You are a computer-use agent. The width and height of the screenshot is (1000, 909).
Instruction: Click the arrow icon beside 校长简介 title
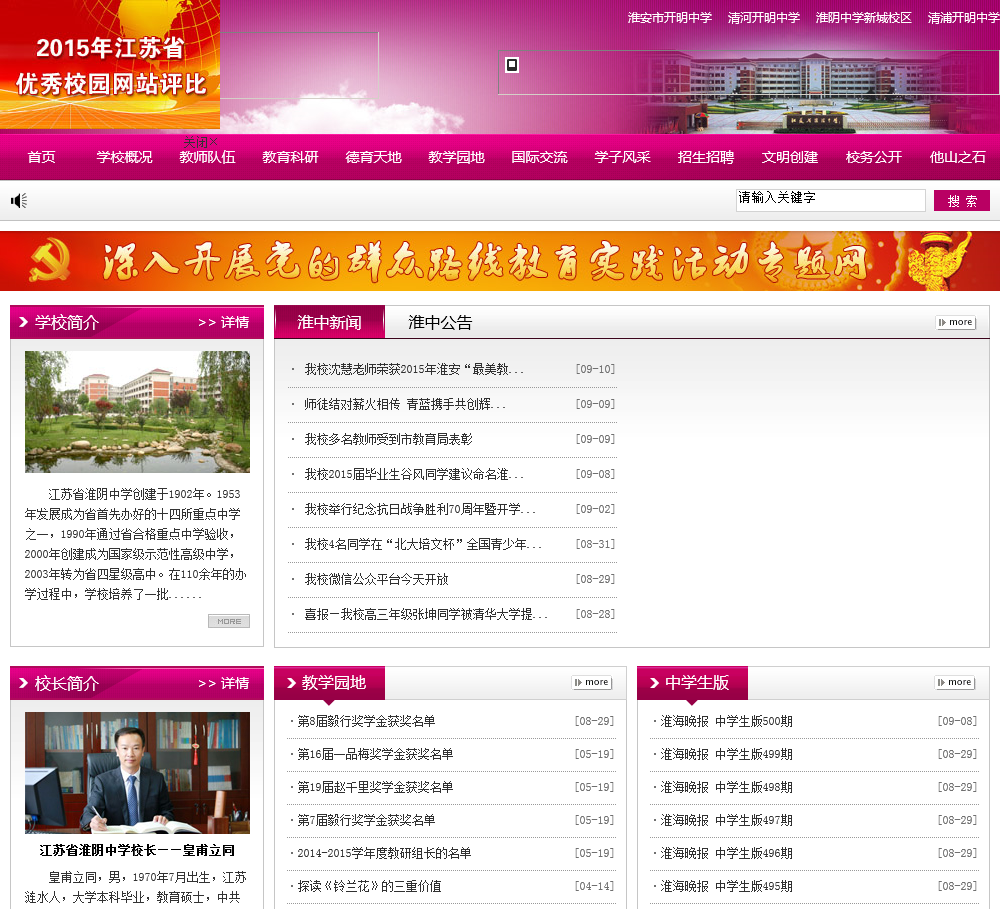pos(24,683)
